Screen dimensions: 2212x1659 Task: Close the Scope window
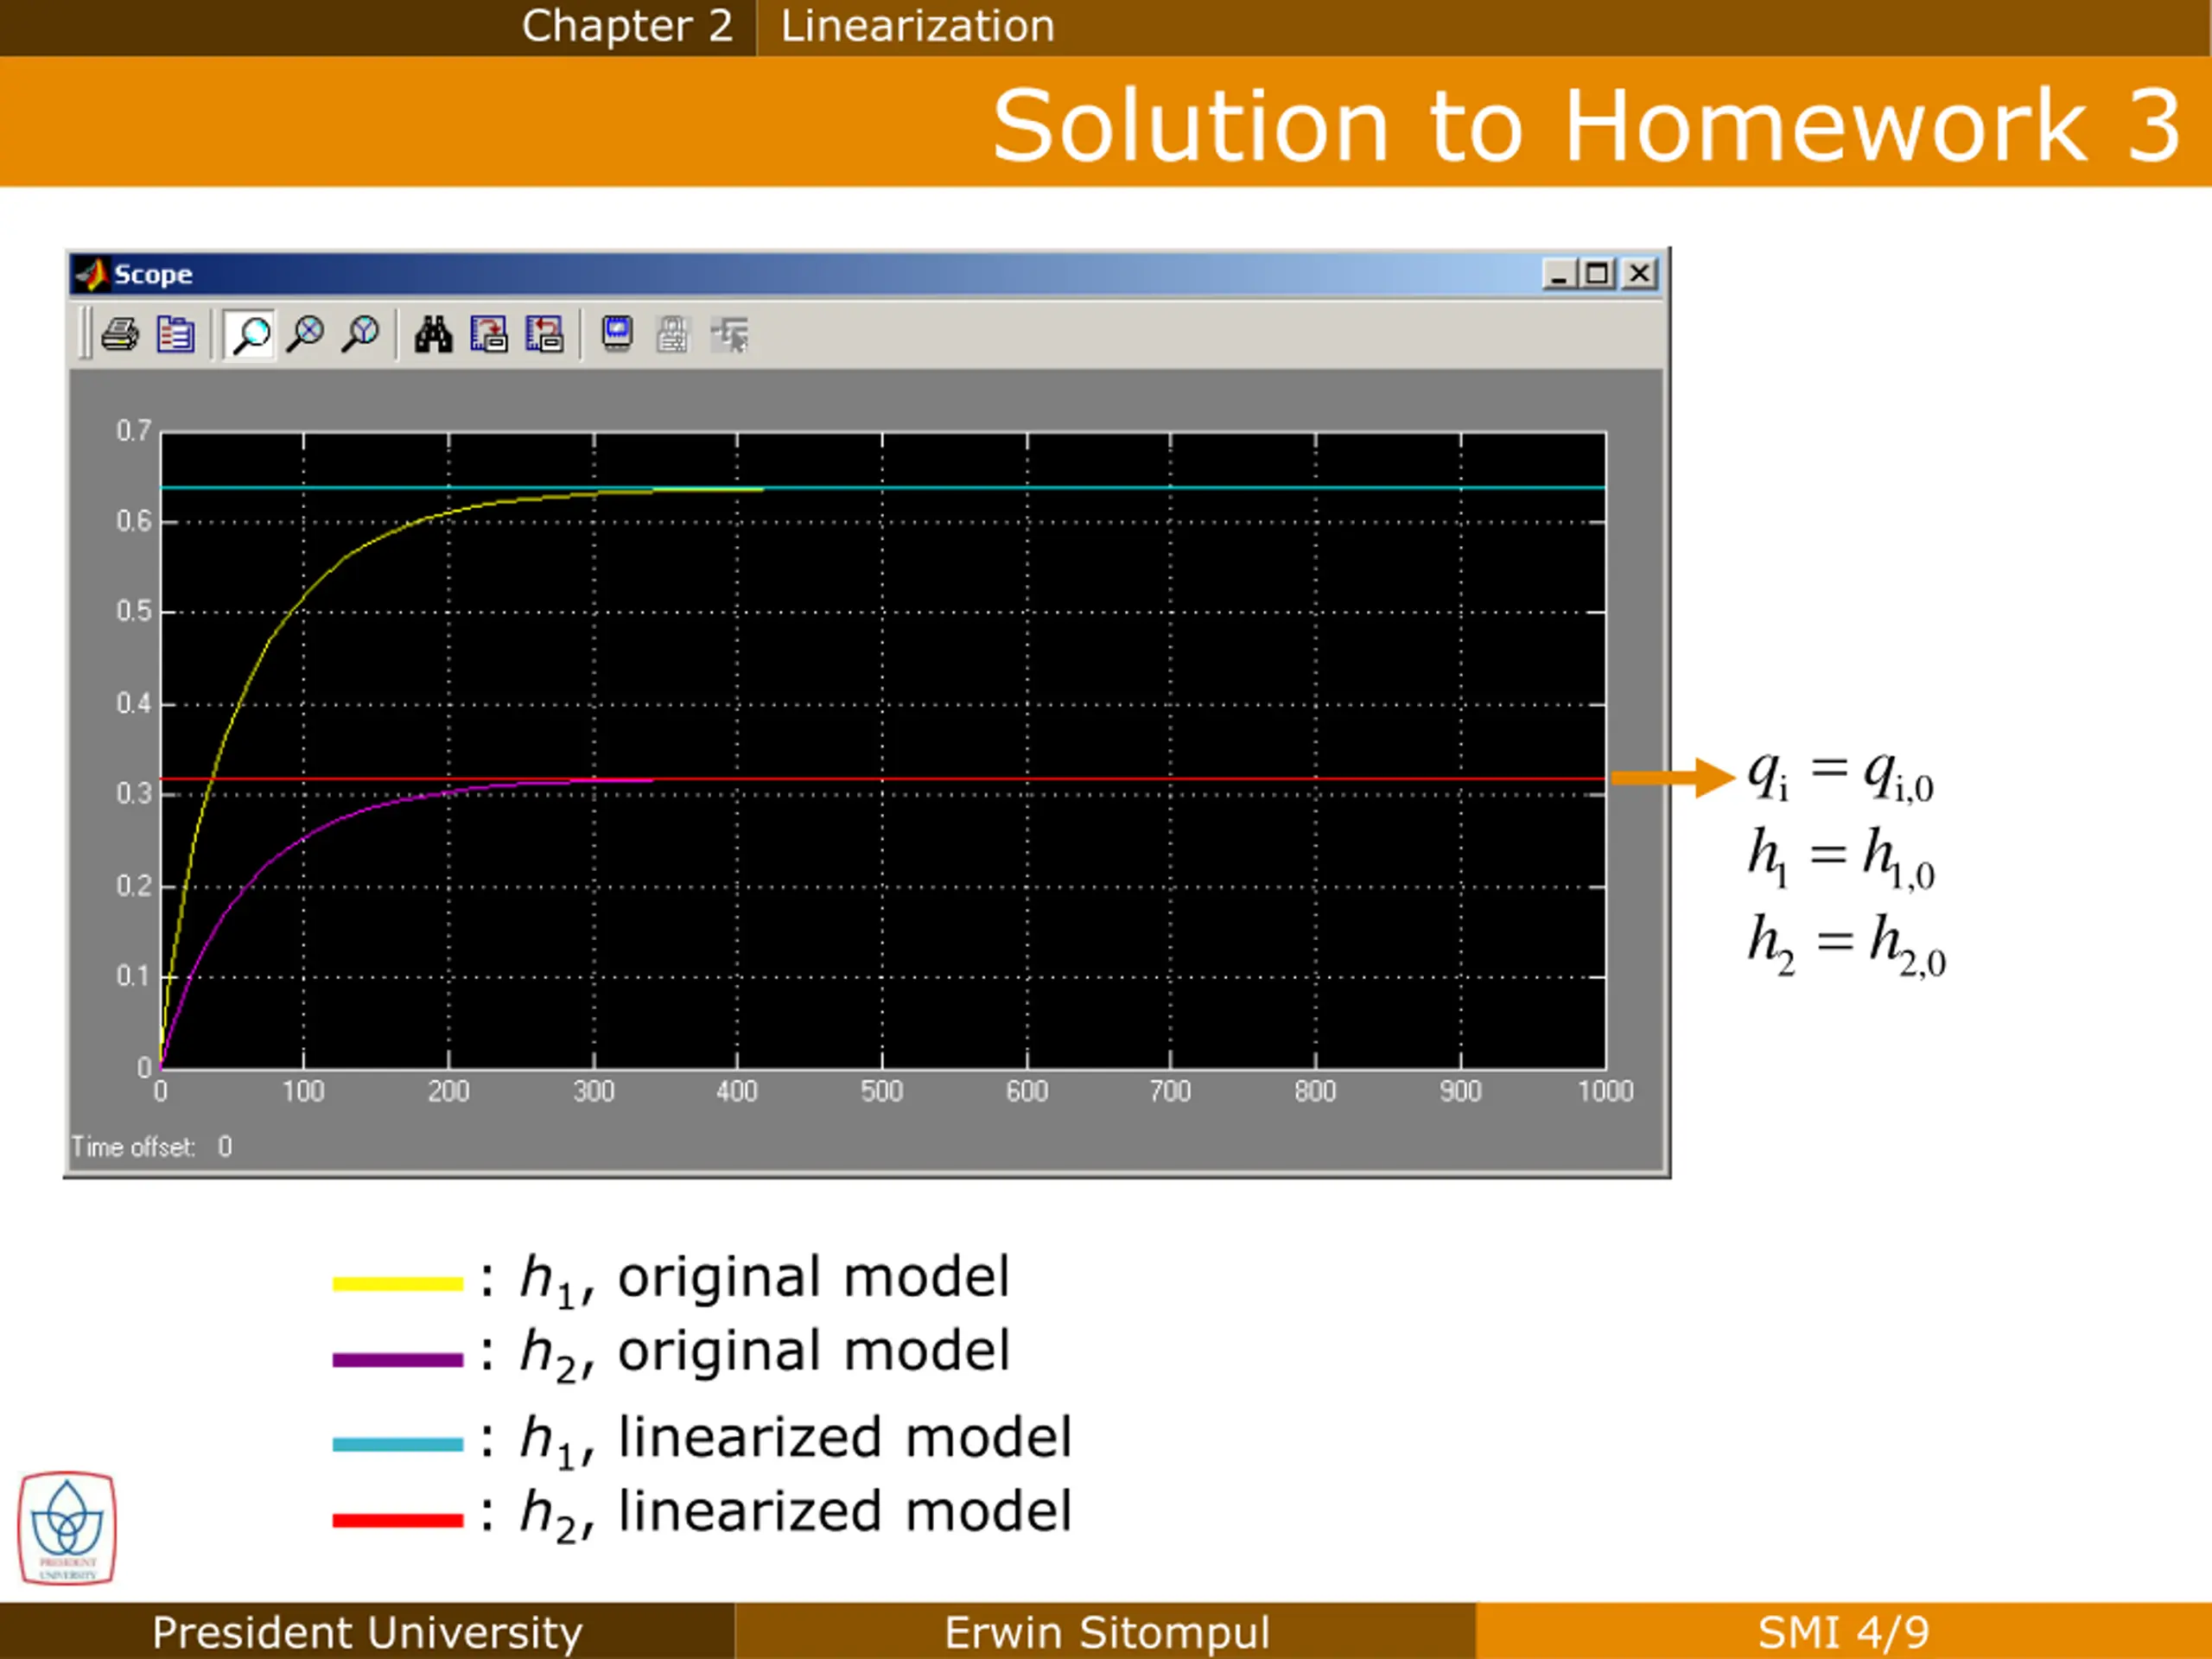tap(1640, 273)
